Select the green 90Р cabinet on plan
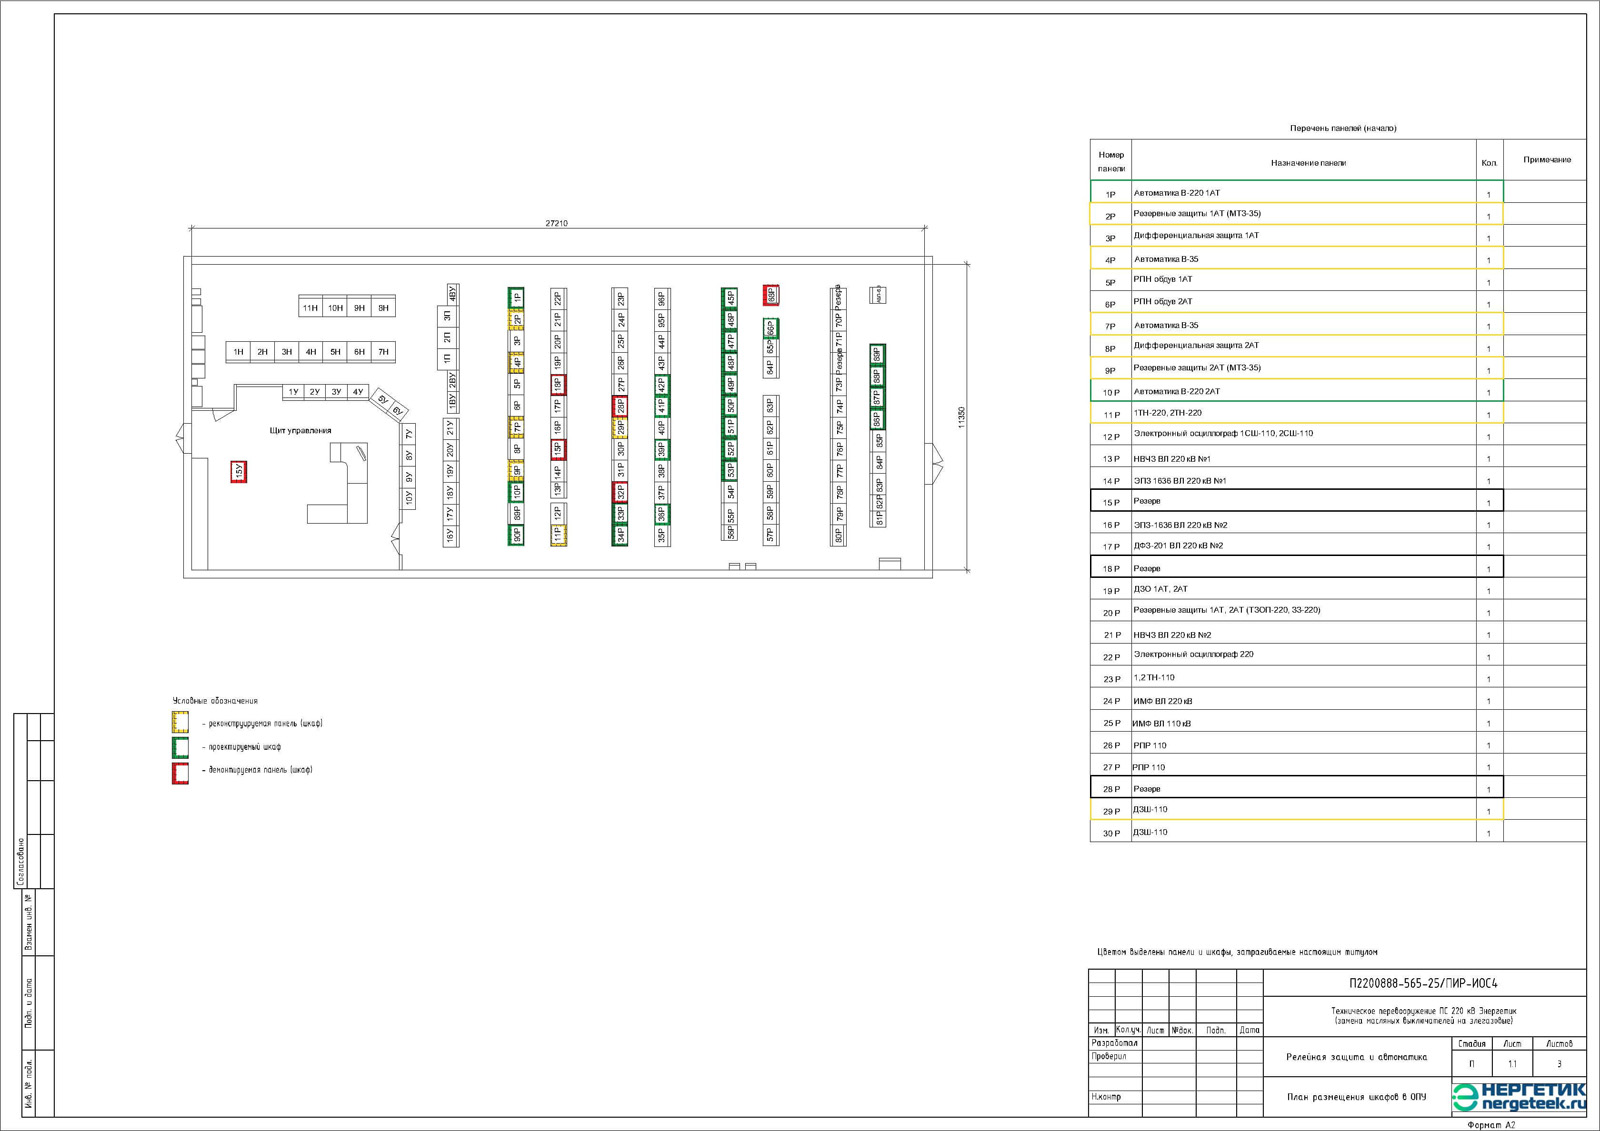Viewport: 1600px width, 1131px height. 516,535
